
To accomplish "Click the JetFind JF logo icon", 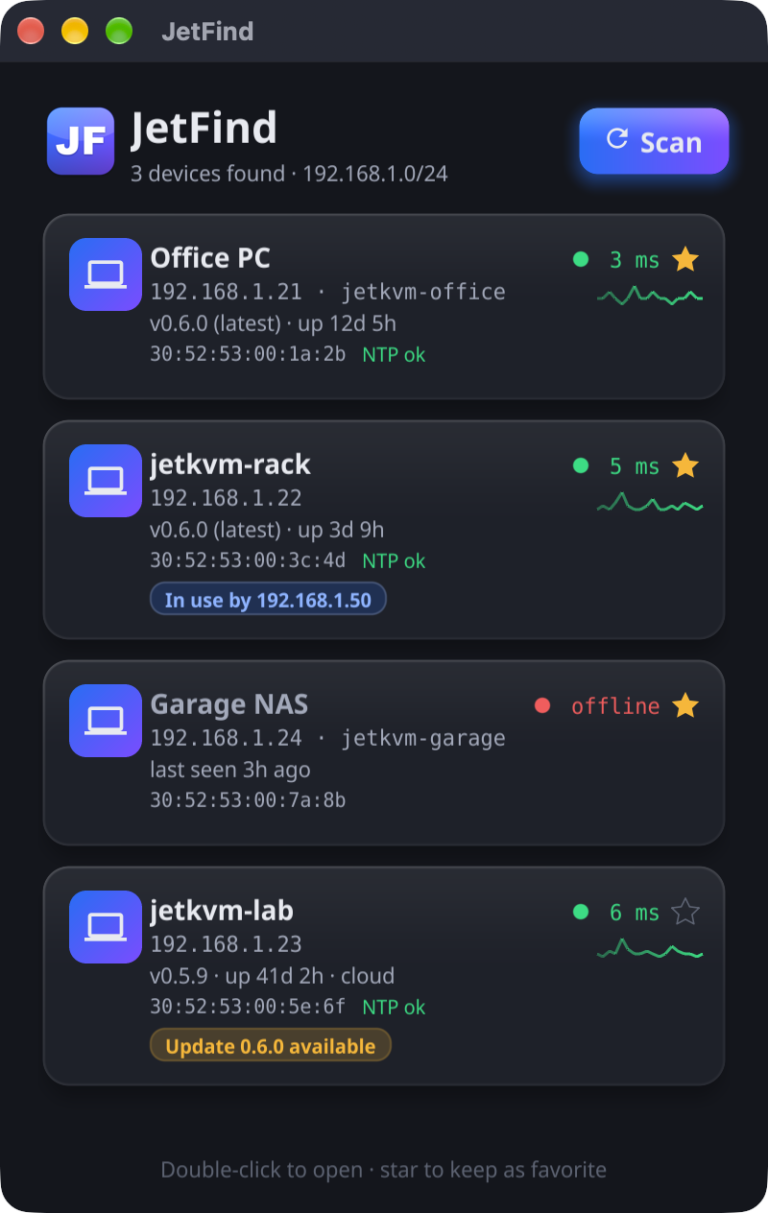I will click(81, 141).
